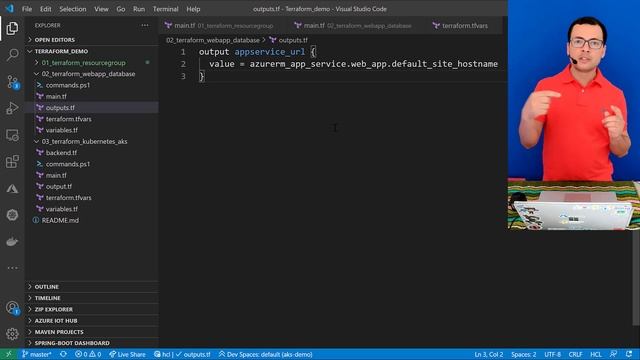This screenshot has height=360, width=640.
Task: Open output.tf in kubernetes_aks folder
Action: coord(59,186)
